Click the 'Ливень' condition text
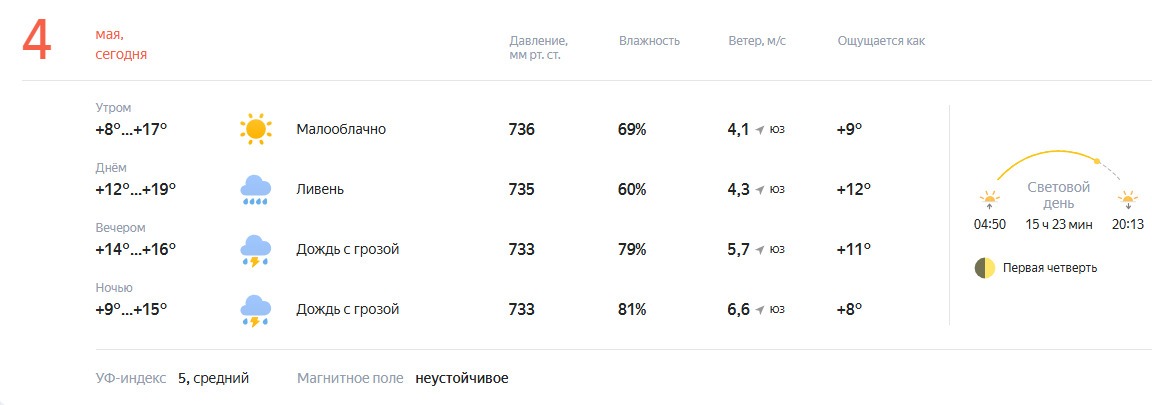This screenshot has height=405, width=1152. 320,190
